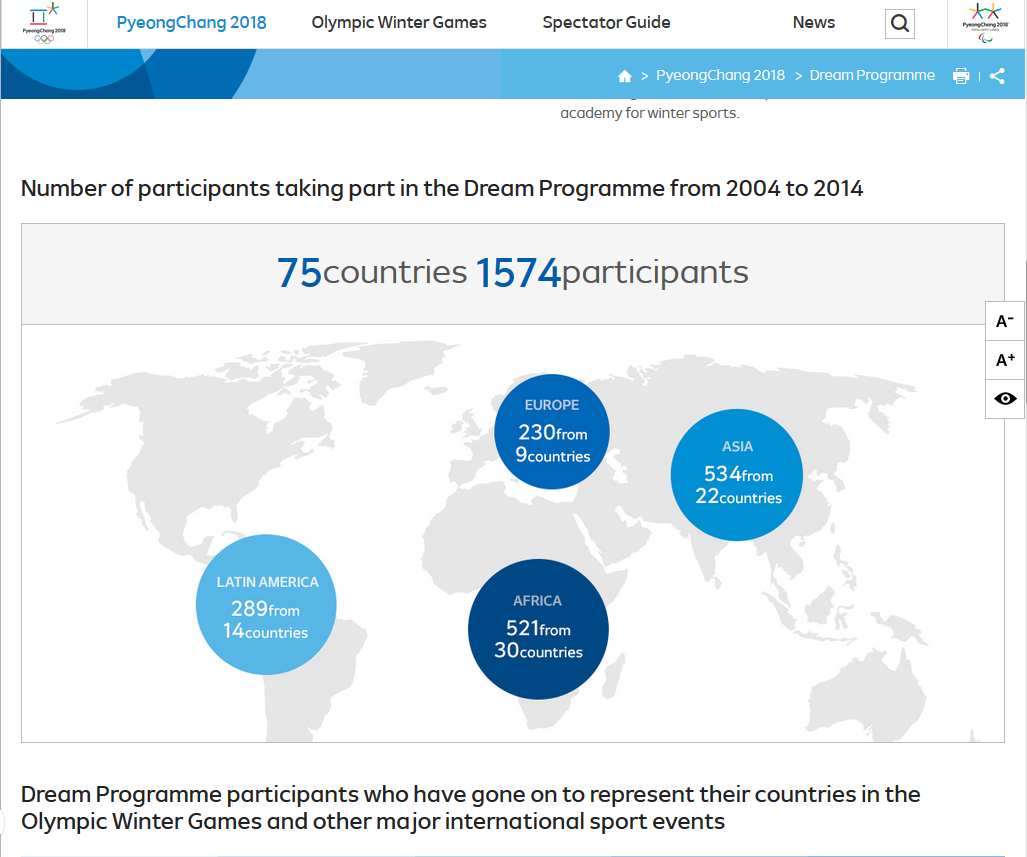
Task: Go to PyeongChang 2018 breadcrumb link
Action: click(x=720, y=75)
